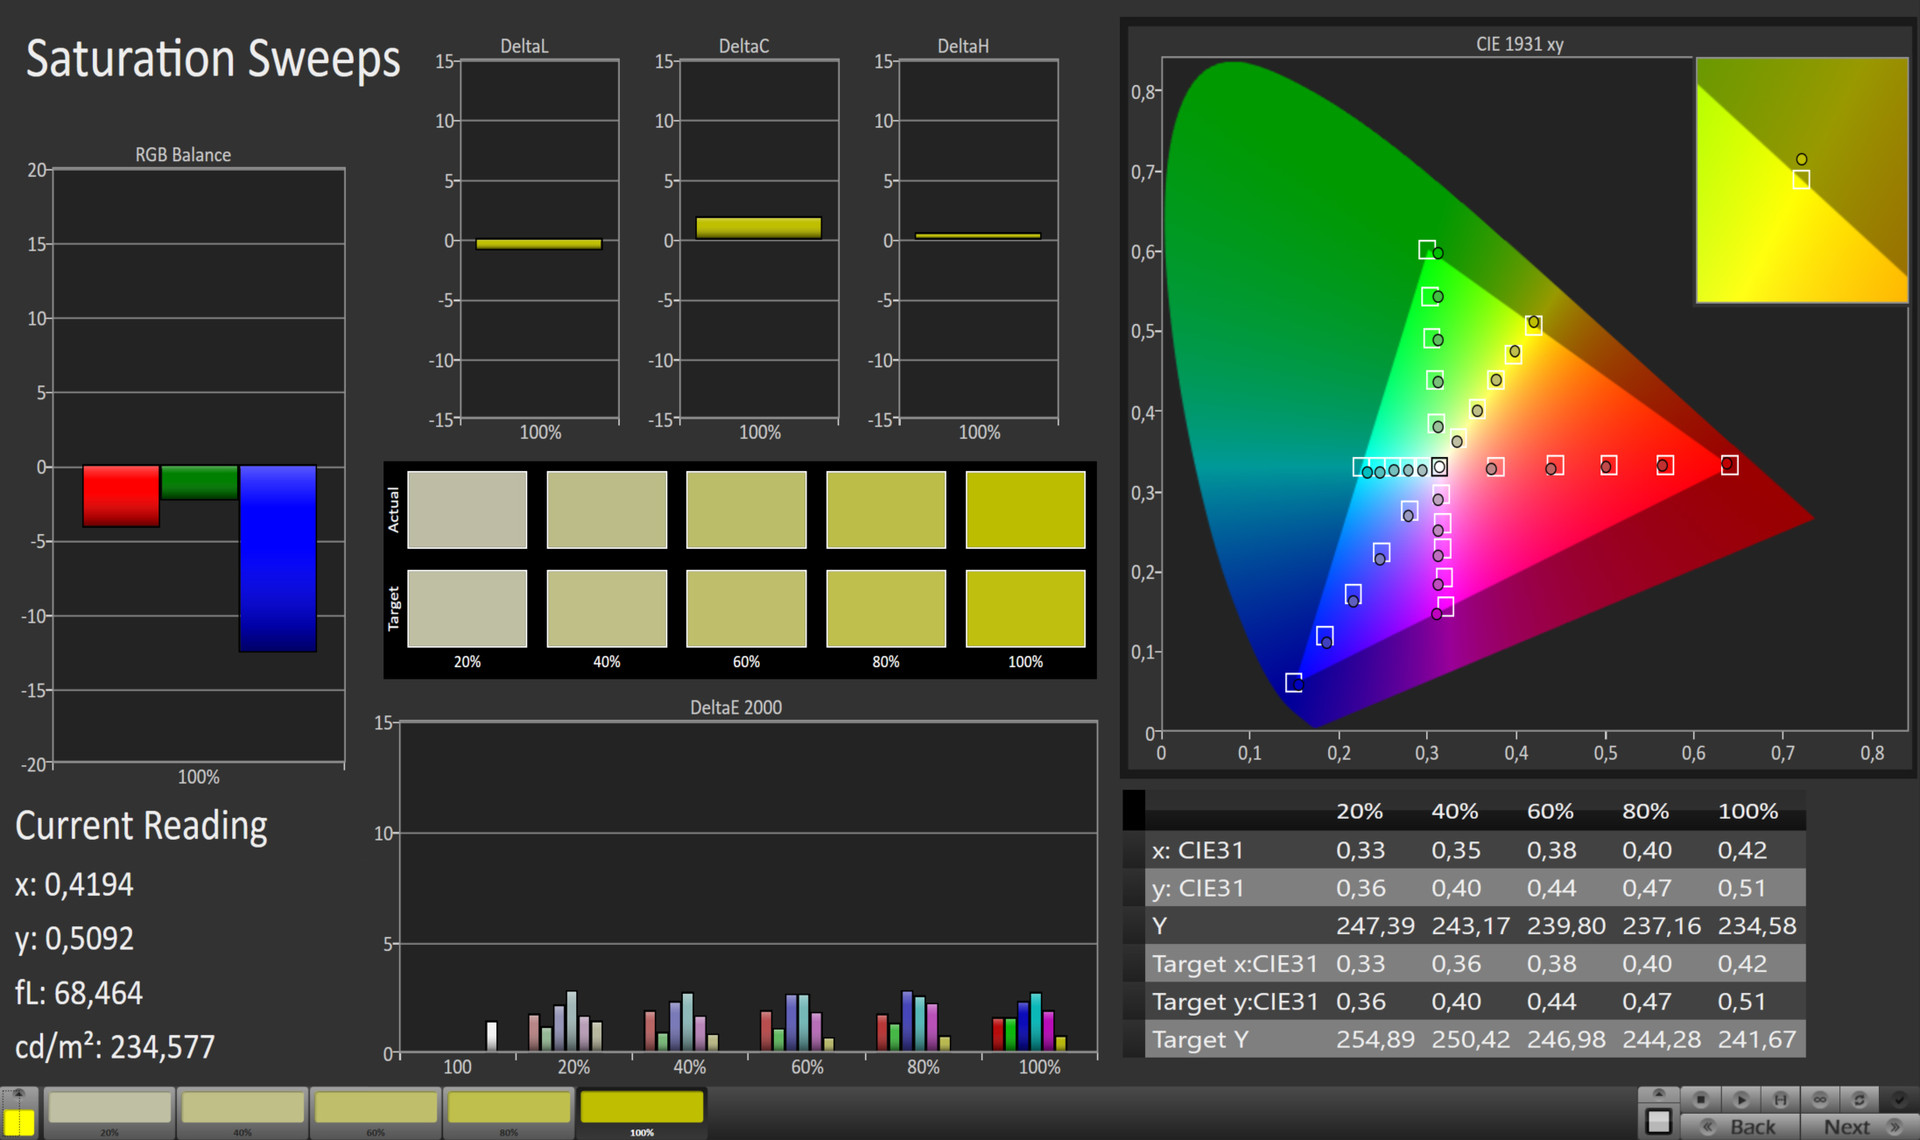This screenshot has height=1140, width=1920.
Task: Click the 100% blue target square on CIE diagram
Action: [x=1293, y=682]
